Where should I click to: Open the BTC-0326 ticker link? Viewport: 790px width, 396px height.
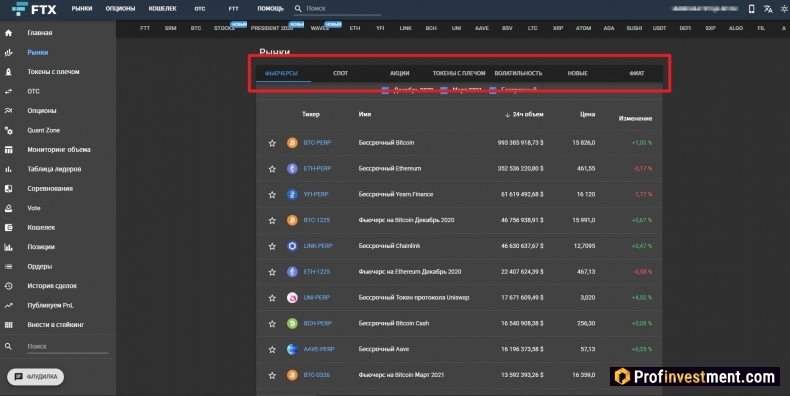[317, 375]
